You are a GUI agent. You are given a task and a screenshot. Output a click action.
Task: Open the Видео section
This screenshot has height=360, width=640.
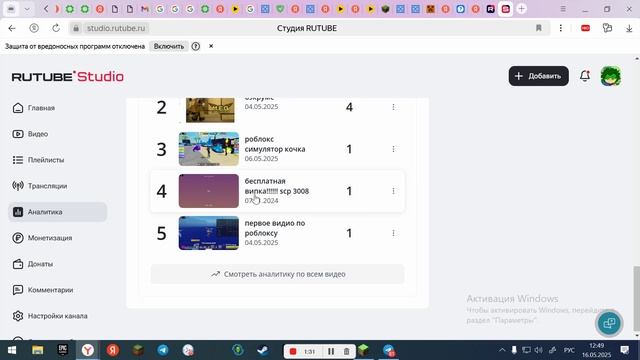(x=30, y=134)
